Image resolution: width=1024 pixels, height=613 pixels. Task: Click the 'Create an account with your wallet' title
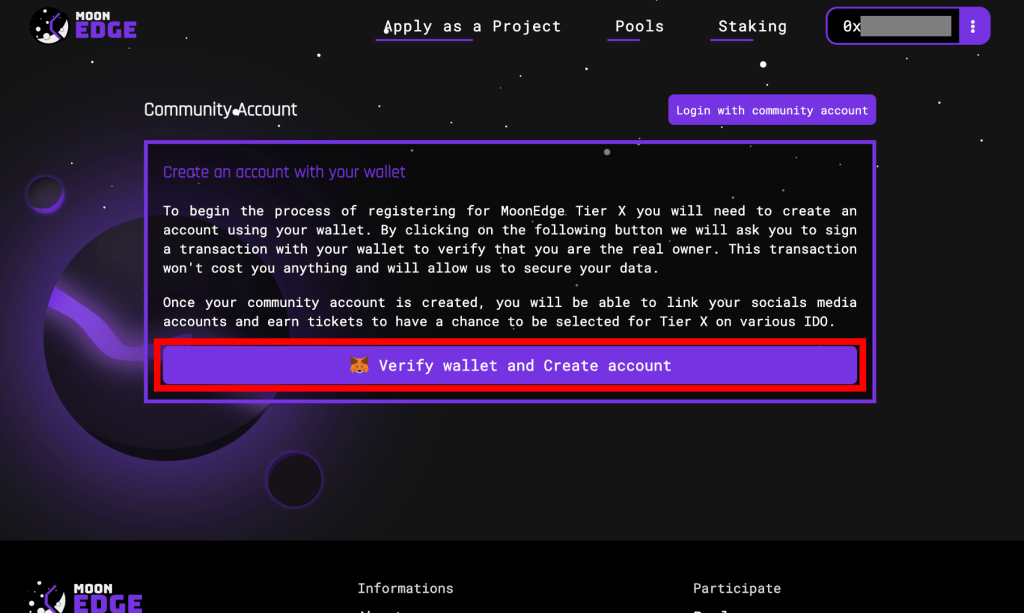click(x=284, y=172)
